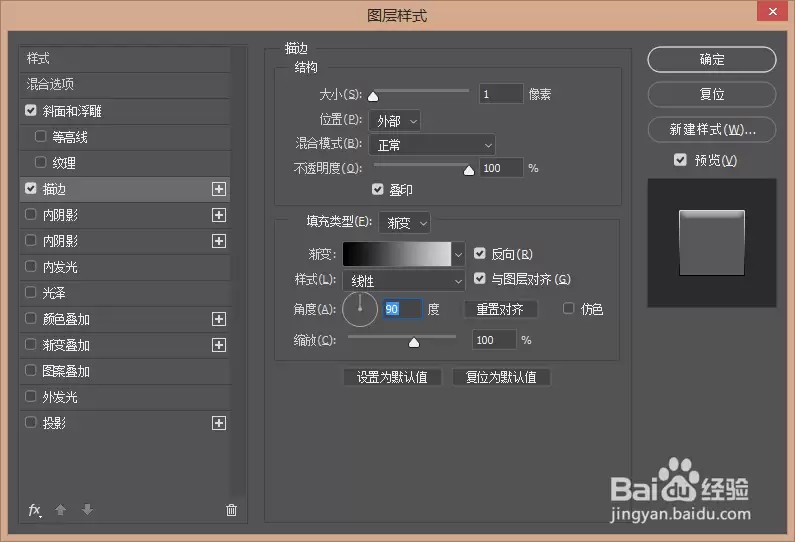Open the 位置 dropdown showing 外部

tap(395, 121)
